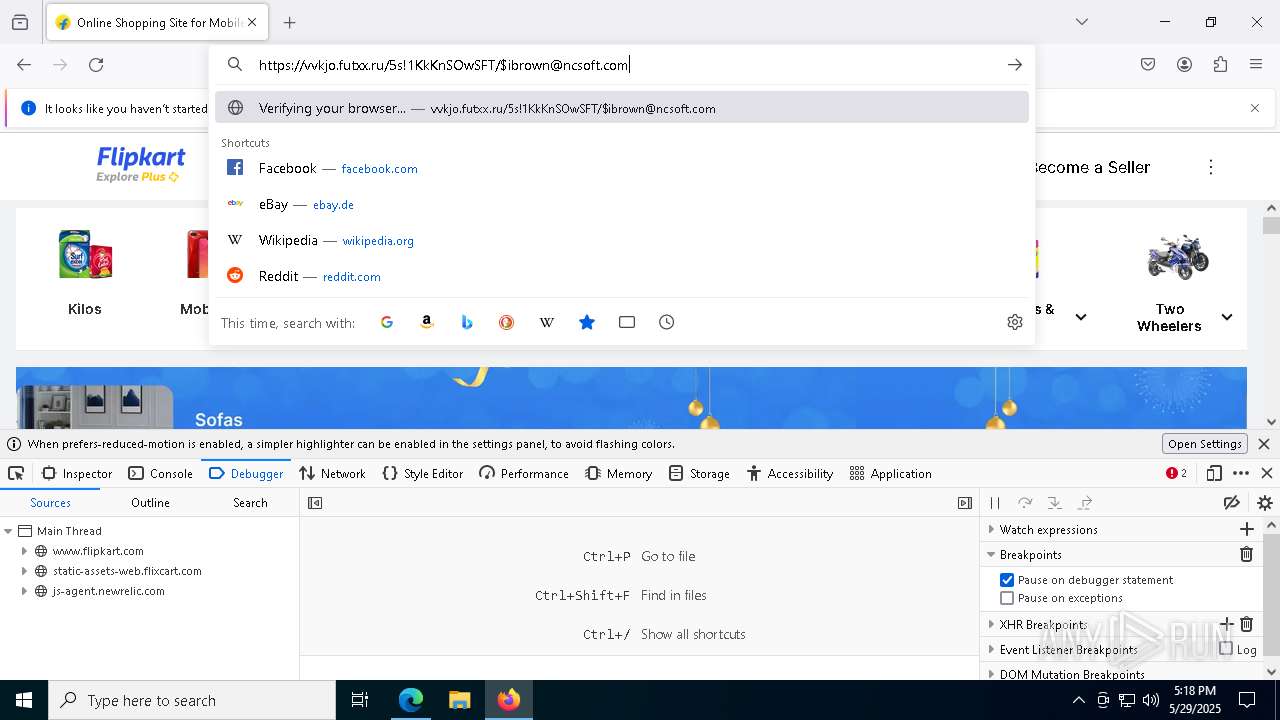Search this time with Google icon

[387, 322]
